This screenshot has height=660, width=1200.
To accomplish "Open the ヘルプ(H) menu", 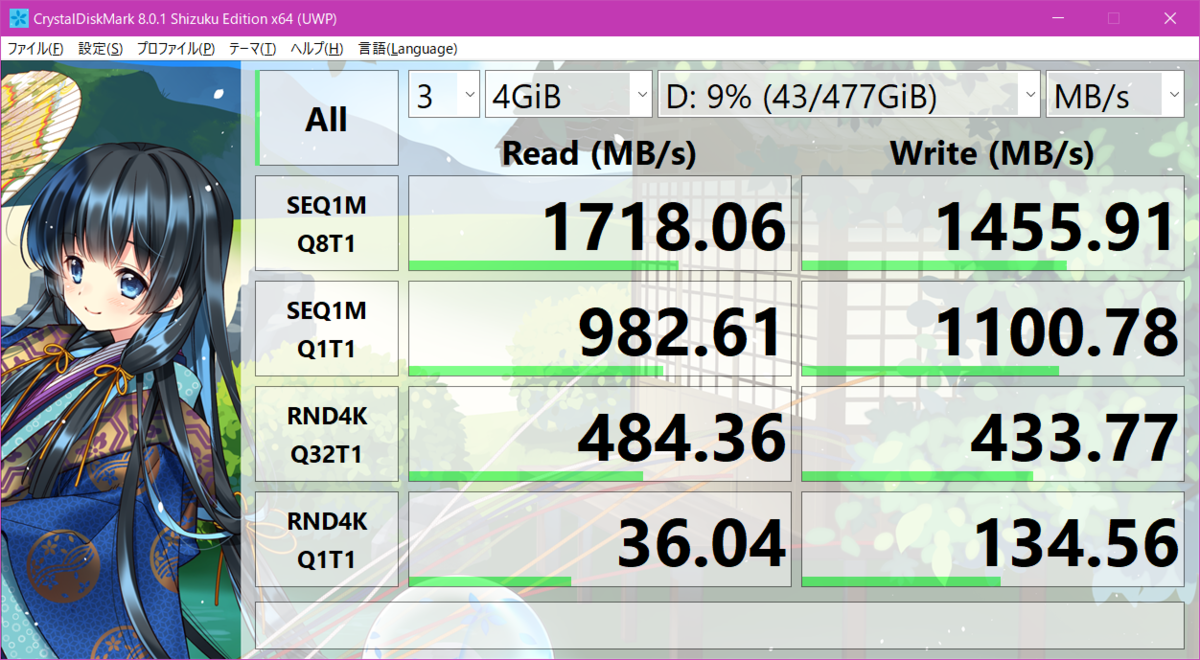I will click(x=317, y=48).
